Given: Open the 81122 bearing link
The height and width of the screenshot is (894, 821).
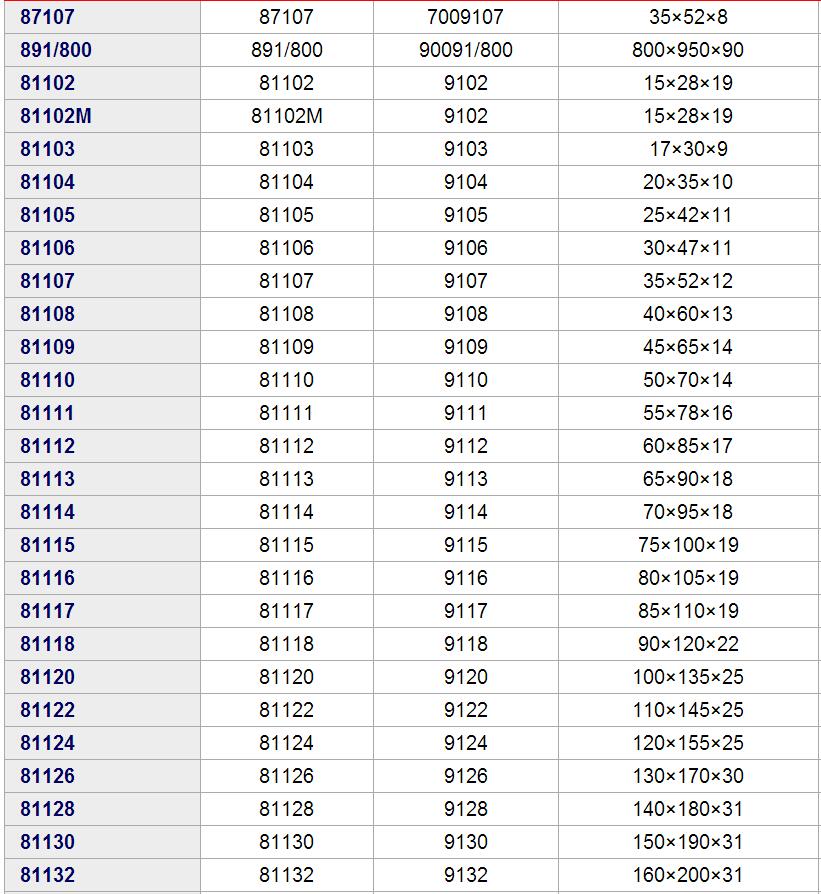Looking at the screenshot, I should 47,710.
